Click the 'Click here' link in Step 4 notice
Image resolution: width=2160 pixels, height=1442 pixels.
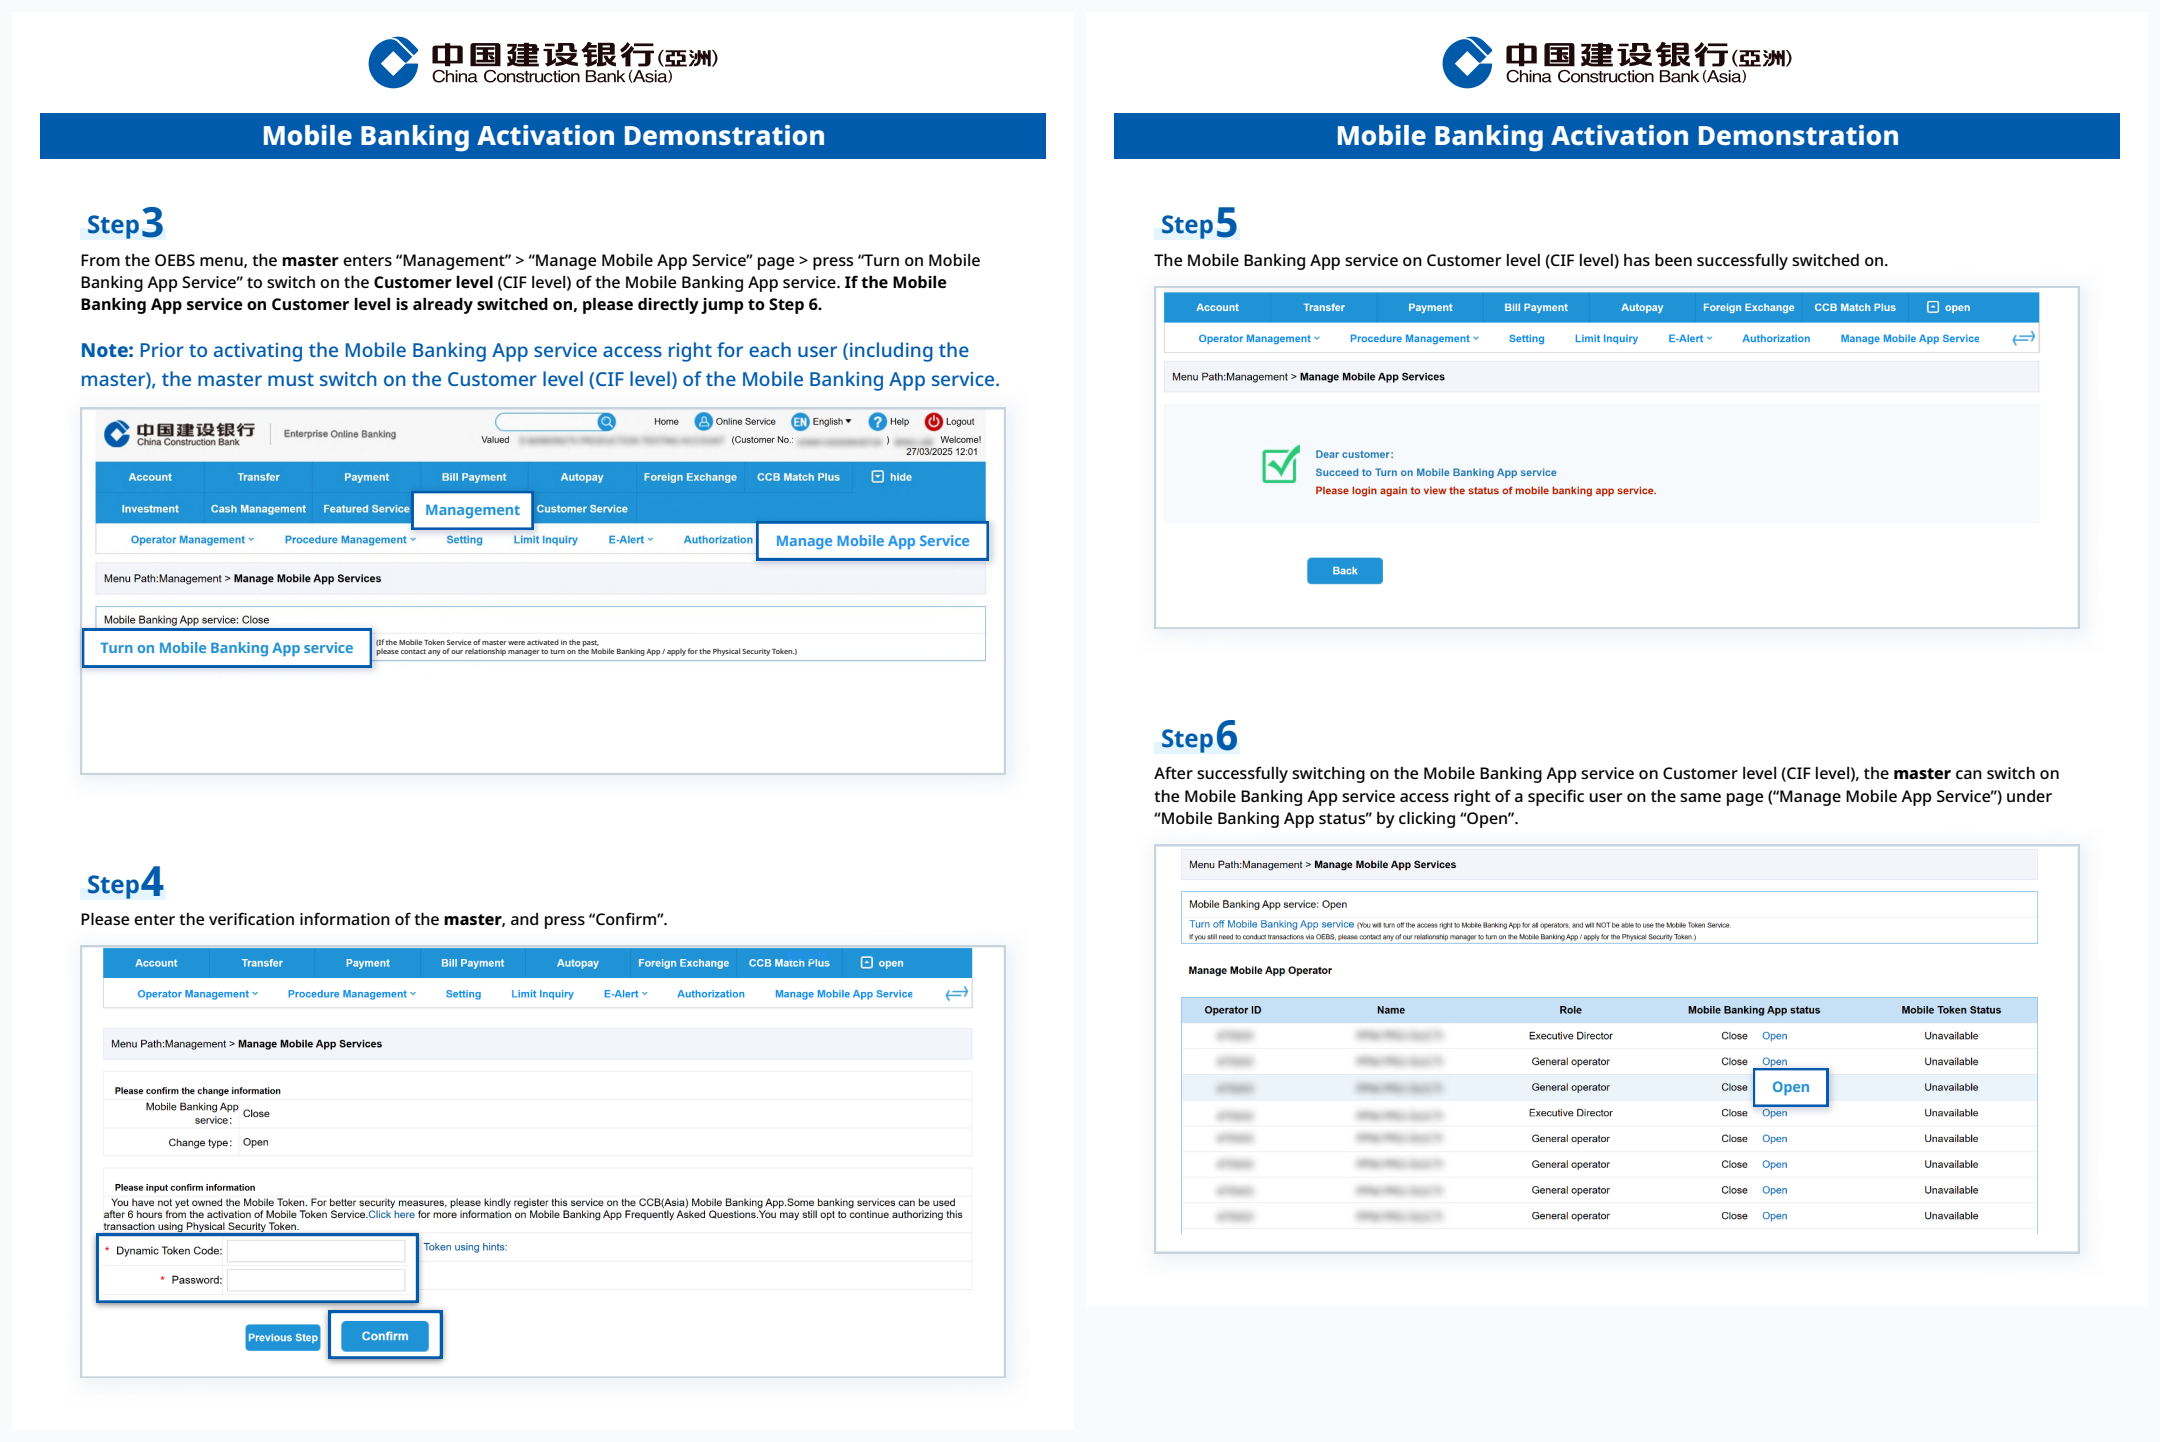(x=391, y=1215)
